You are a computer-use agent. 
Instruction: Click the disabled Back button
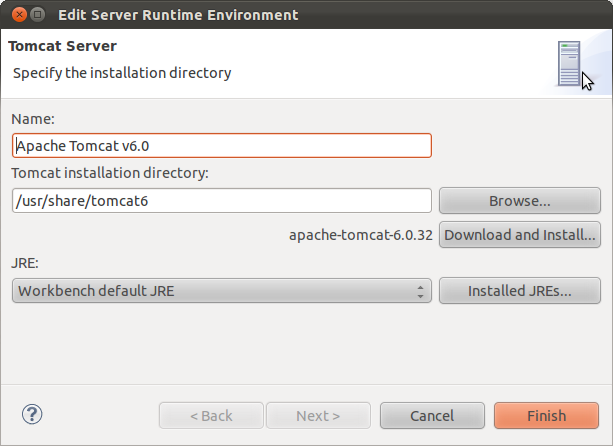tap(211, 416)
